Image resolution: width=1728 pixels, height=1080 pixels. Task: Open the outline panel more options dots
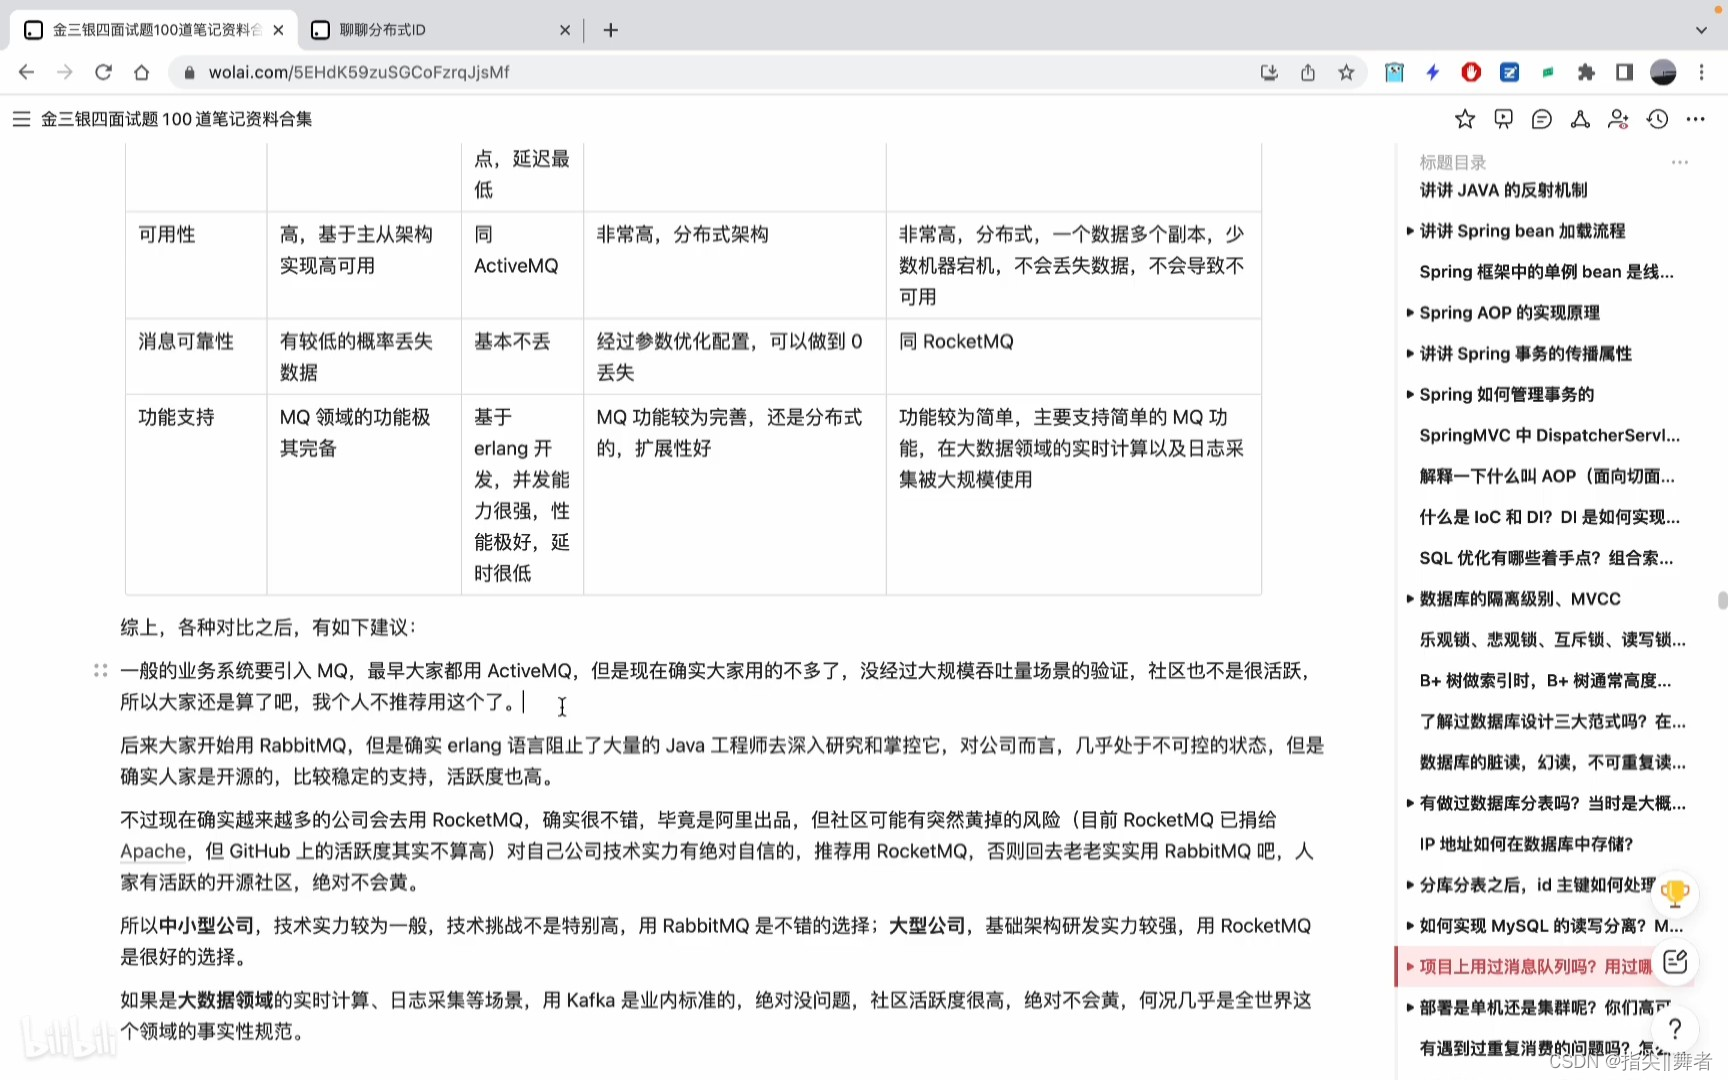1679,162
